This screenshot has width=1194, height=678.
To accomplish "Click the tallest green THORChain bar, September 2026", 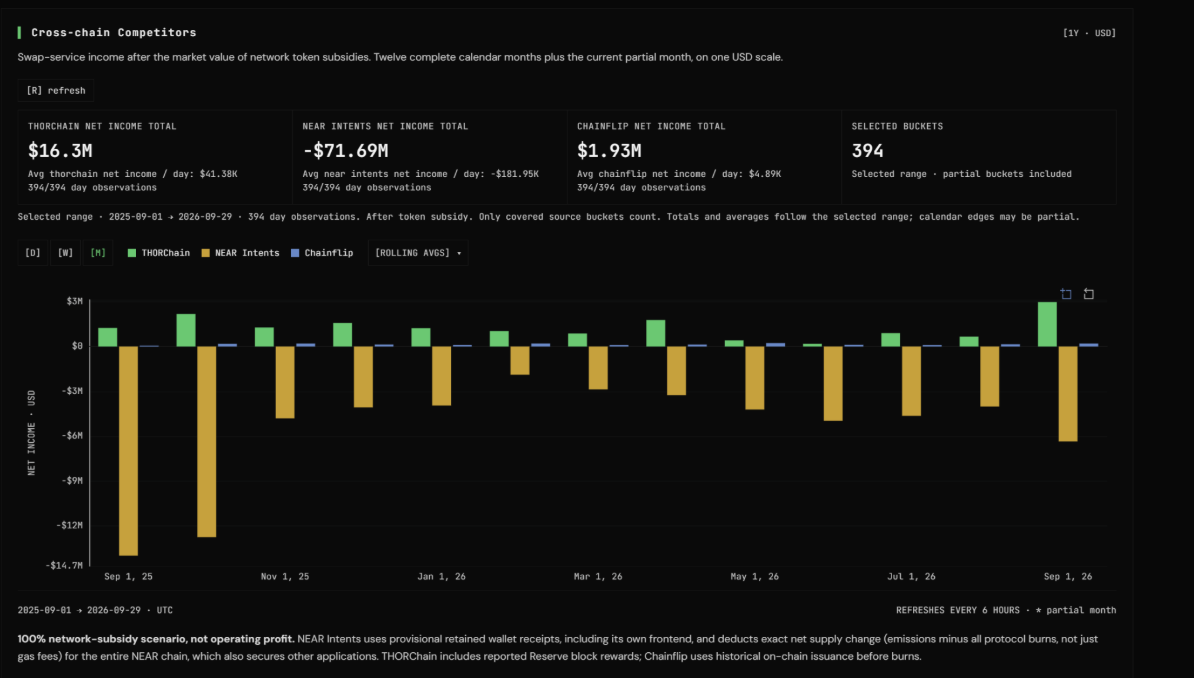I will coord(1048,325).
